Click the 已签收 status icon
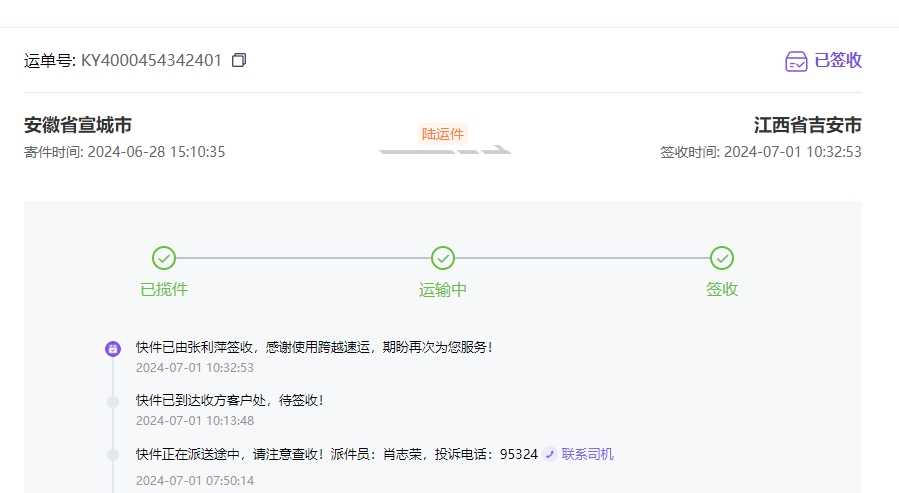 796,61
